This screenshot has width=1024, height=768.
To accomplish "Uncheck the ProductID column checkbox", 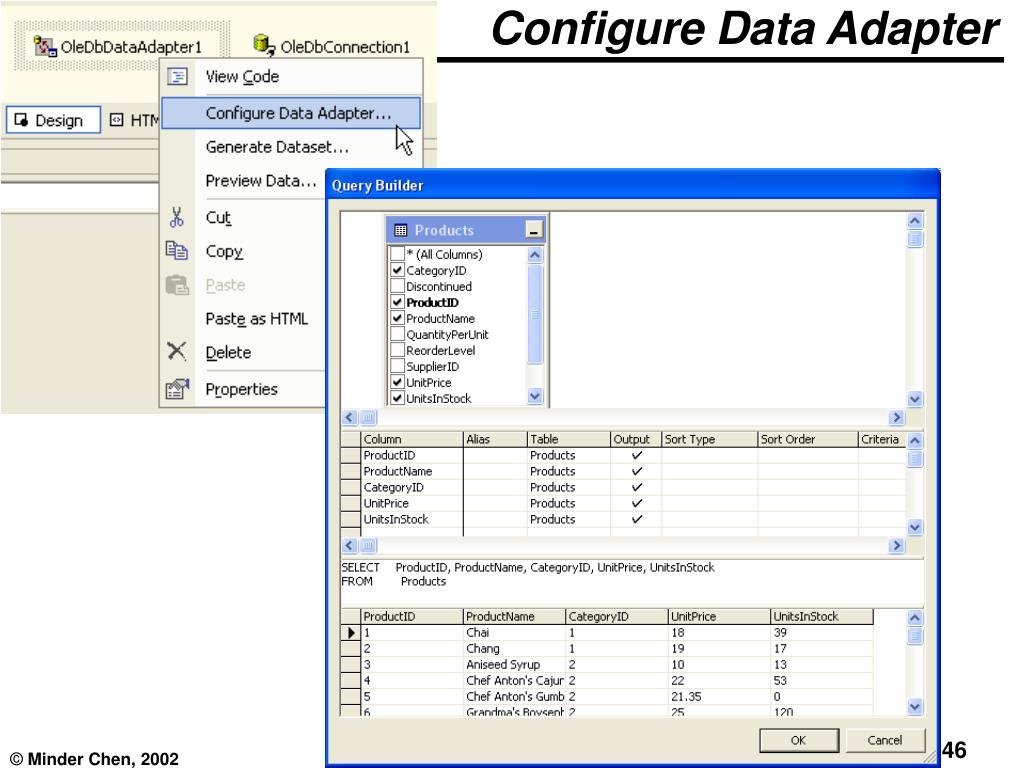I will (x=397, y=302).
